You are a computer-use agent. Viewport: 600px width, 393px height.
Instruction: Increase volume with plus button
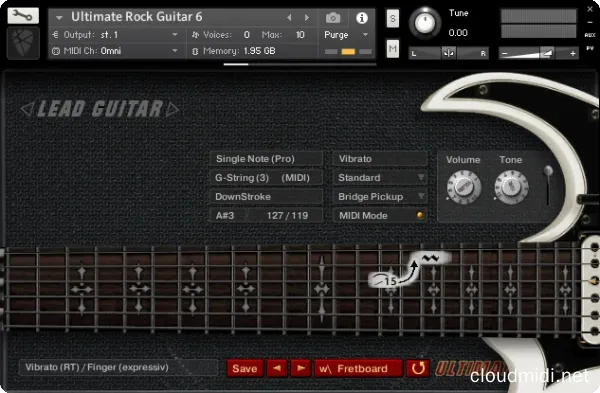point(572,54)
